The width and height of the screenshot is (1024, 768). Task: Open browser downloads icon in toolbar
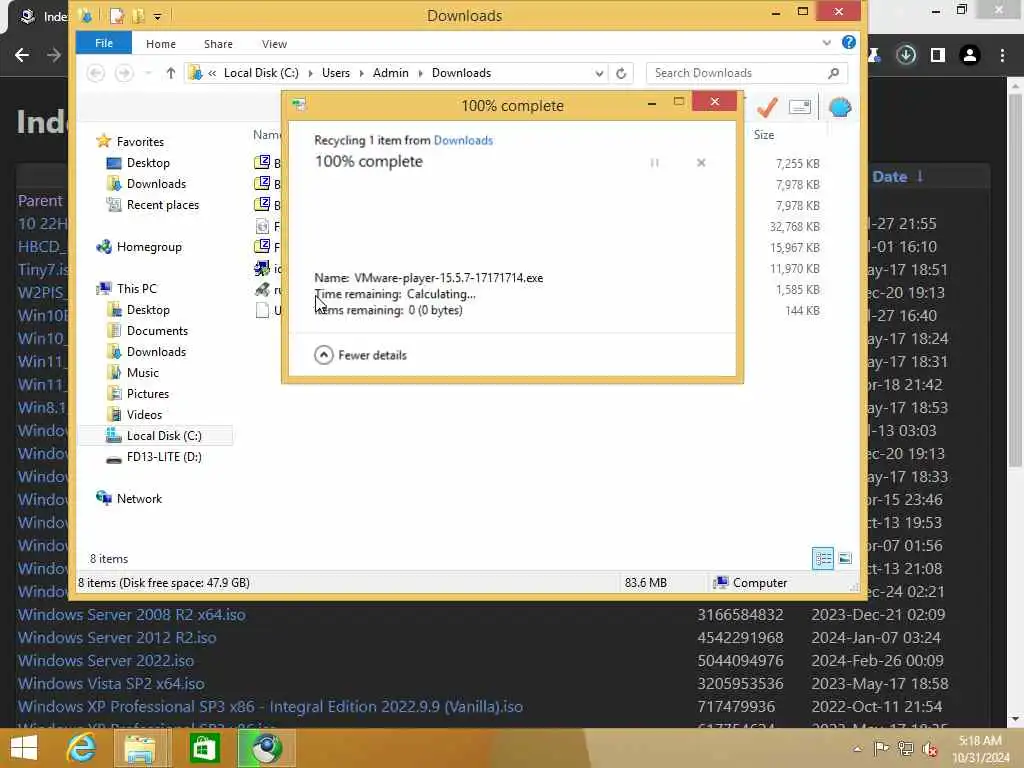coord(906,56)
